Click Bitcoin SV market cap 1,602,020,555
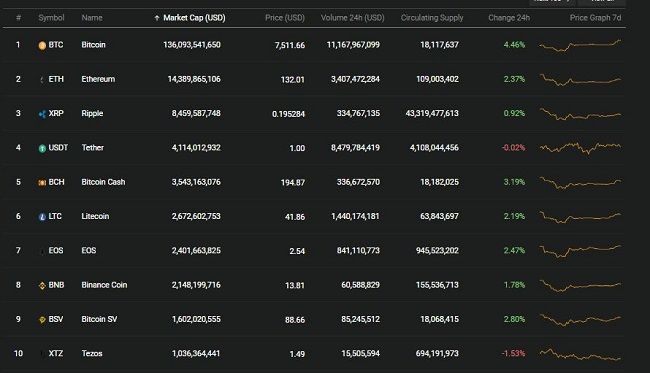The image size is (650, 373). click(196, 320)
